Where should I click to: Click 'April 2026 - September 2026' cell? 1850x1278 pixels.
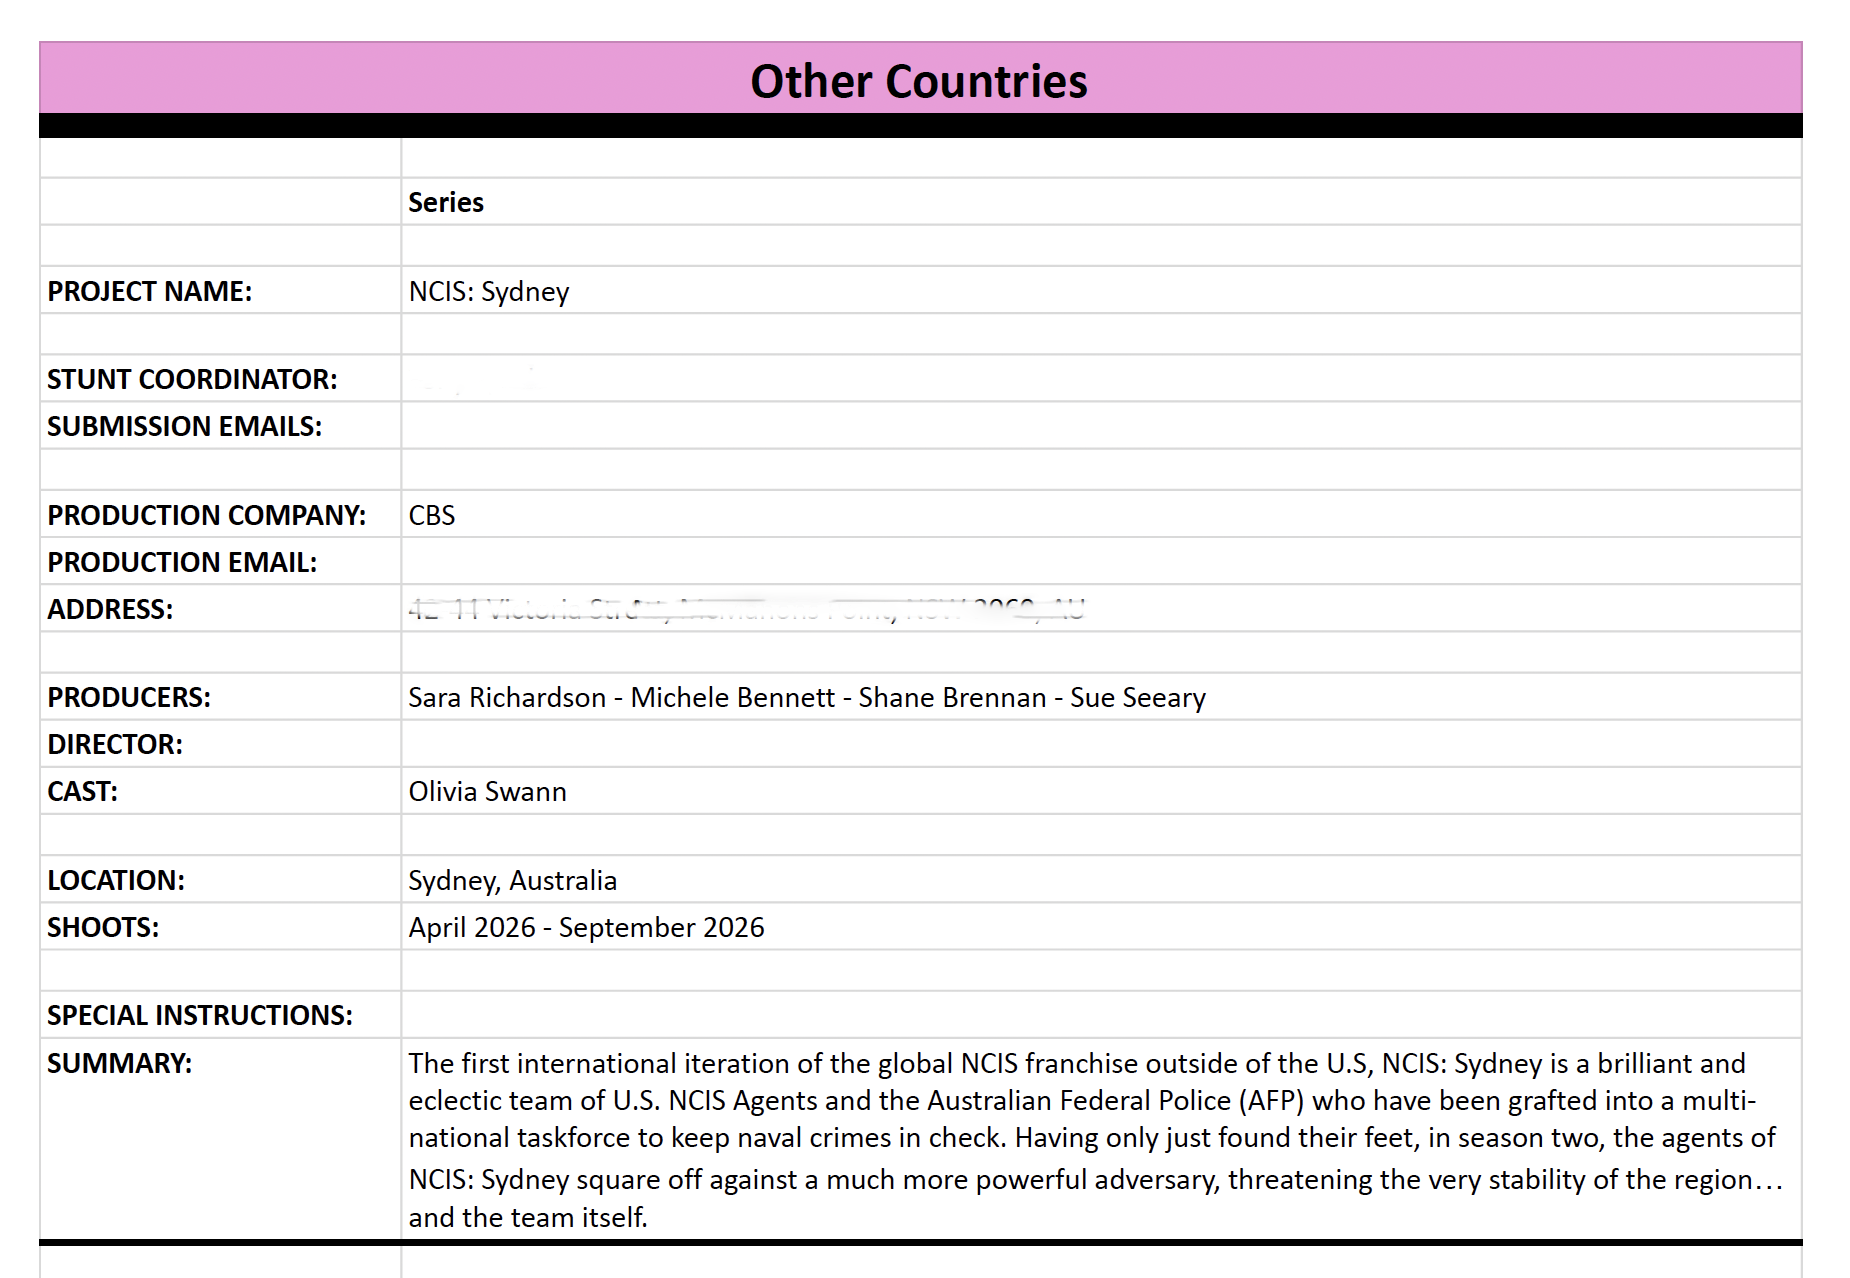(1101, 927)
